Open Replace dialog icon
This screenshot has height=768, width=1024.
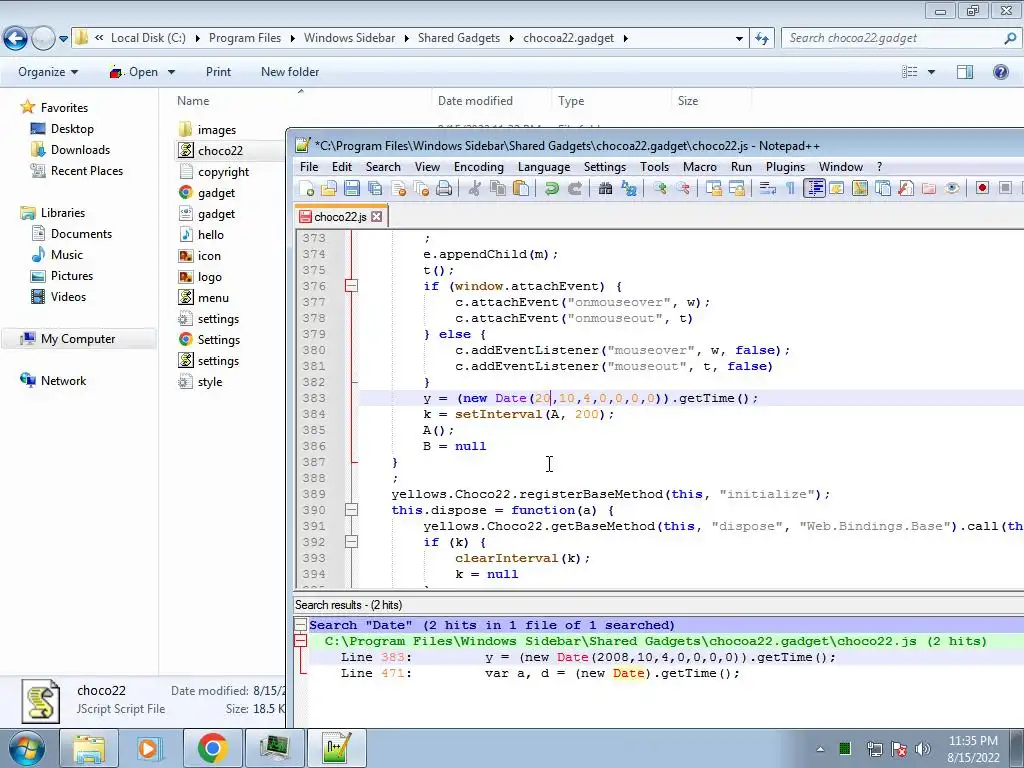point(629,189)
